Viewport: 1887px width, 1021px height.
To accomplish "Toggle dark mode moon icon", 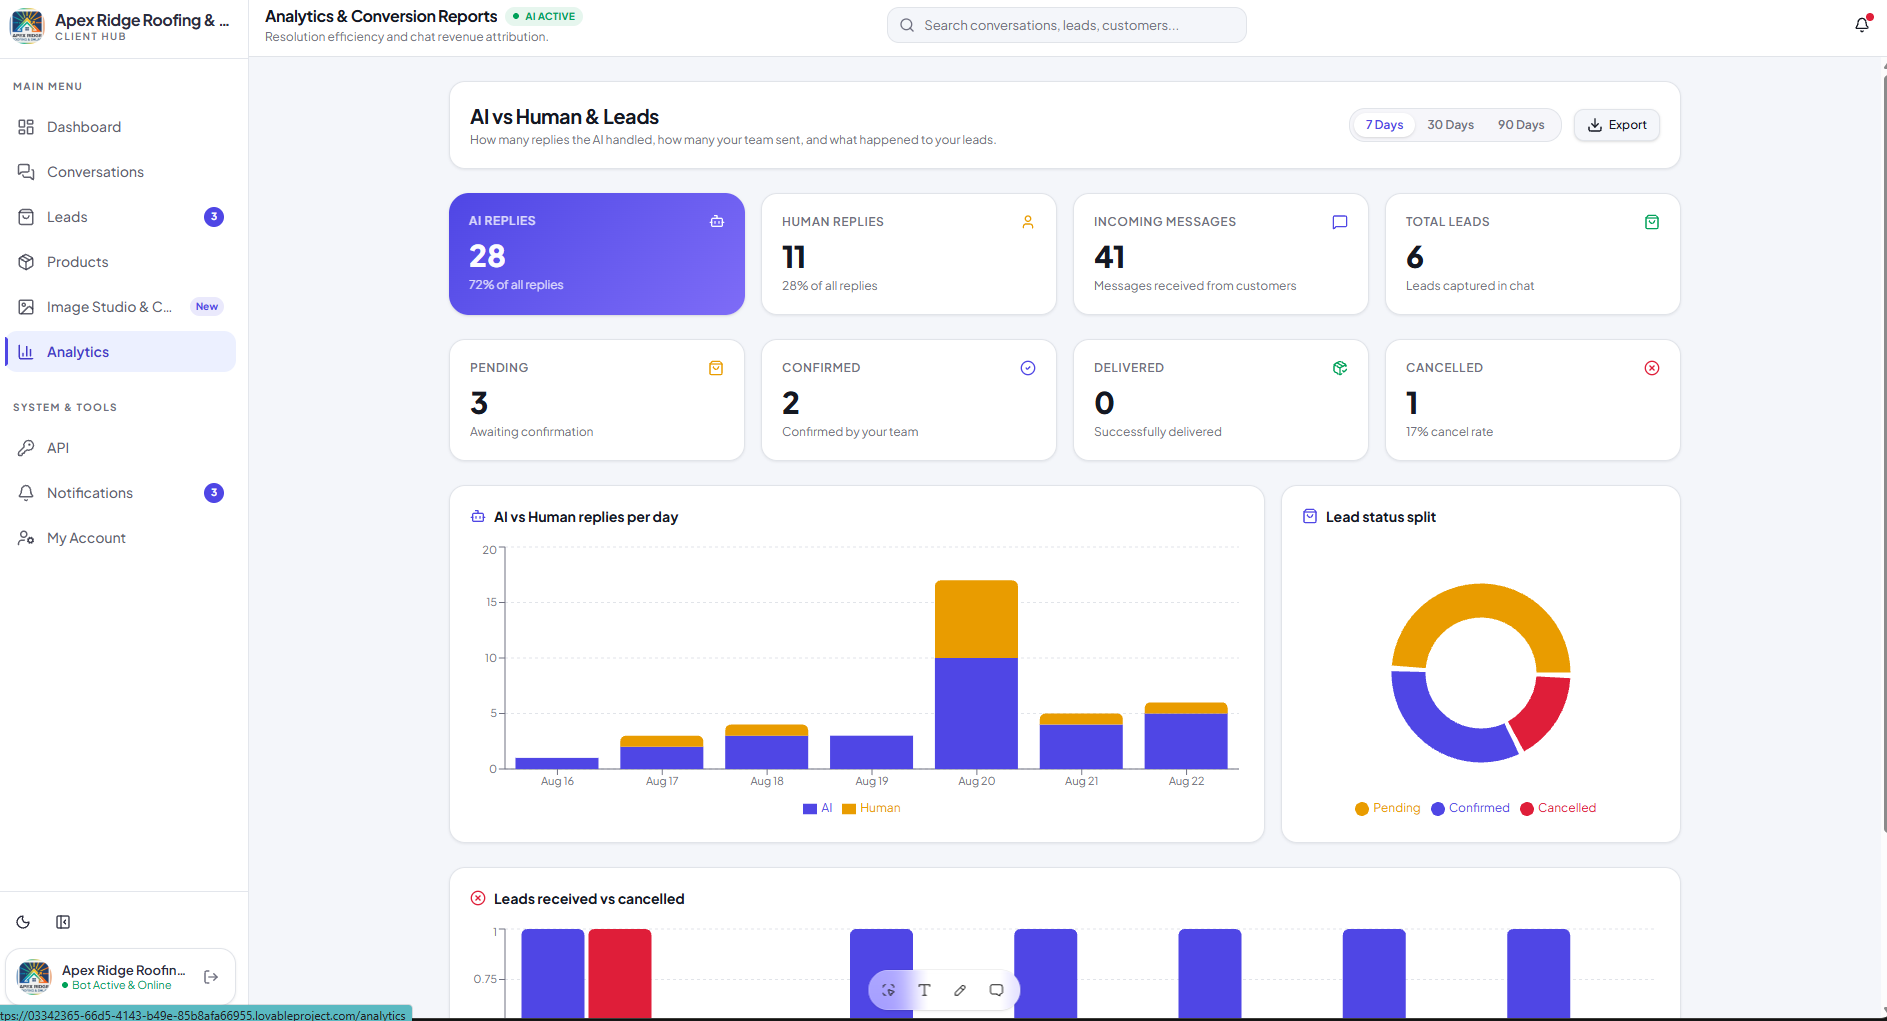I will click(x=23, y=922).
